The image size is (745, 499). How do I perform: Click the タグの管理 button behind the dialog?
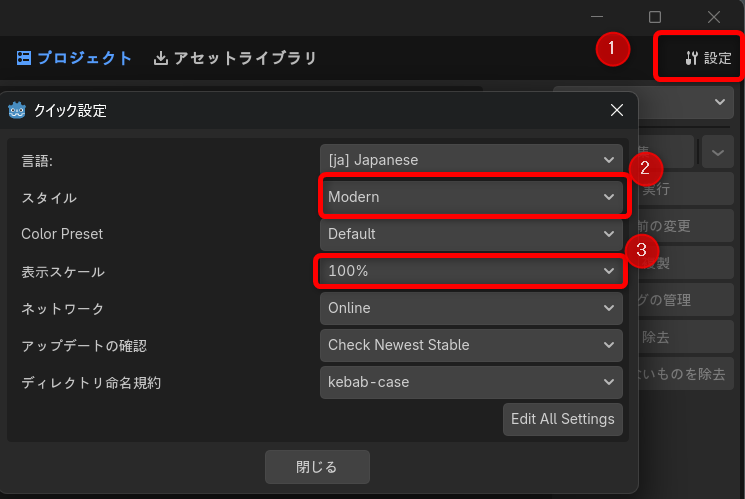point(680,299)
